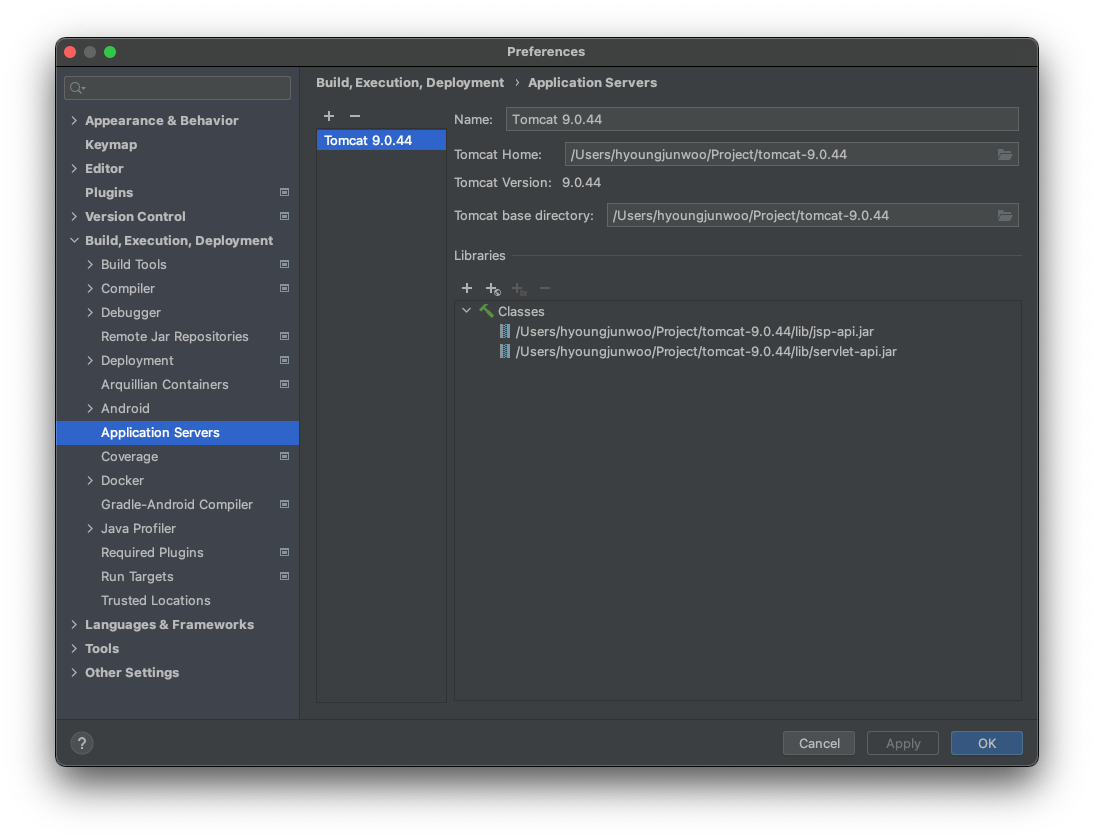Collapse the Classes library node
Viewport: 1094px width, 840px height.
click(x=466, y=311)
